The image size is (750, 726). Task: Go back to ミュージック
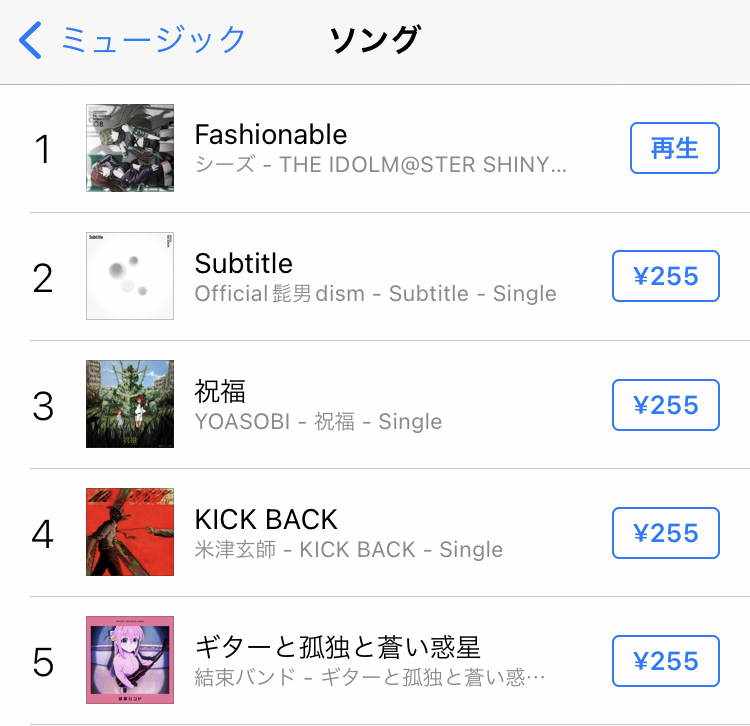coord(153,40)
